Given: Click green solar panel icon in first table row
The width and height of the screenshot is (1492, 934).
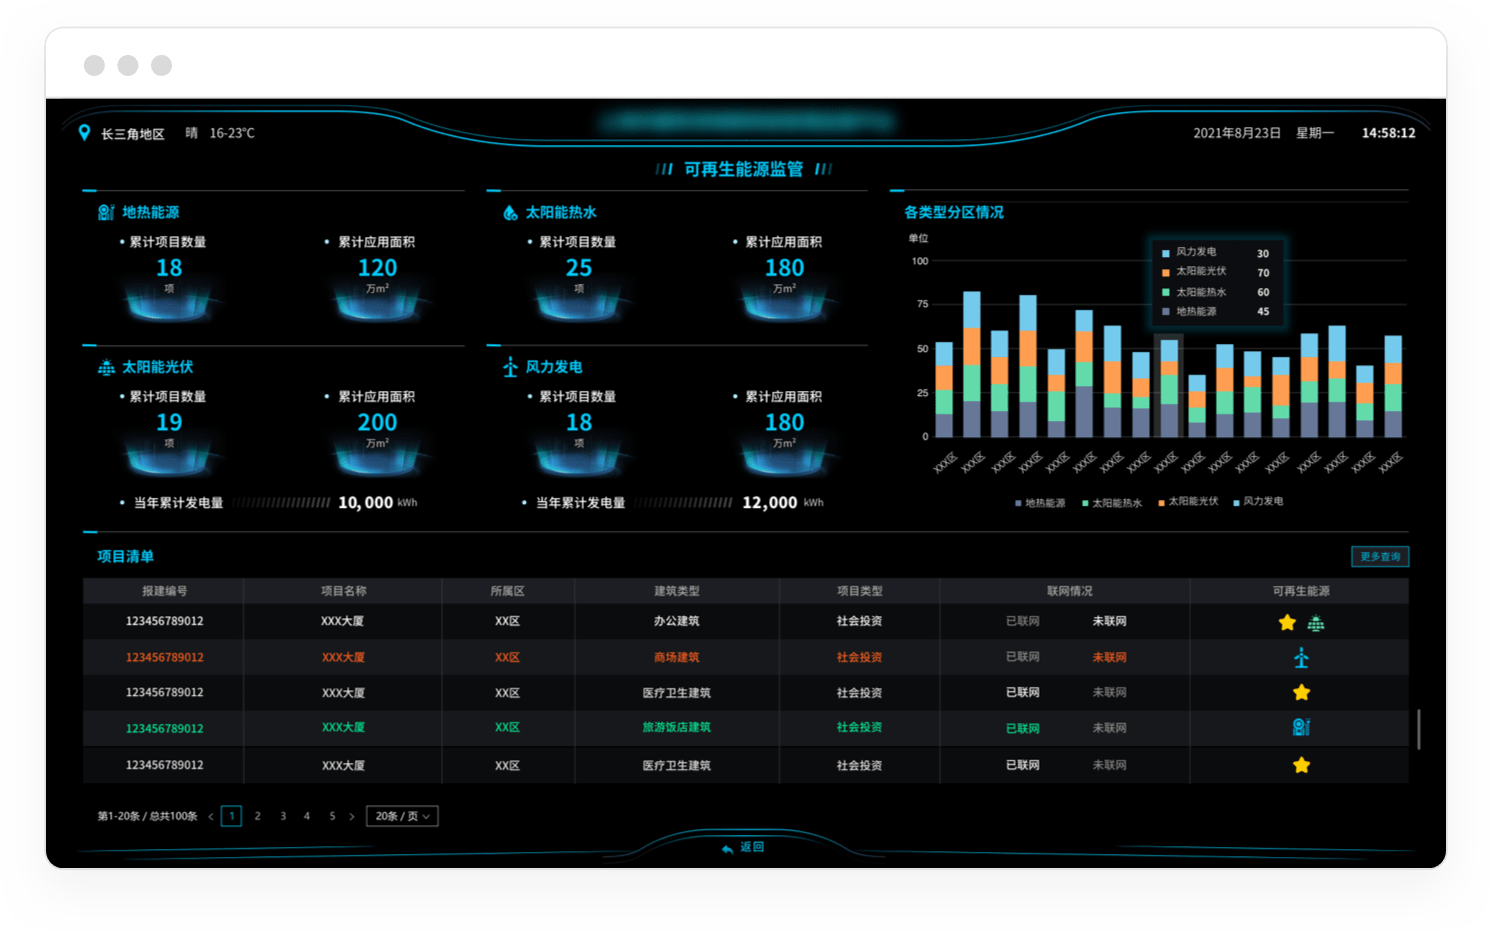Looking at the screenshot, I should (x=1316, y=623).
